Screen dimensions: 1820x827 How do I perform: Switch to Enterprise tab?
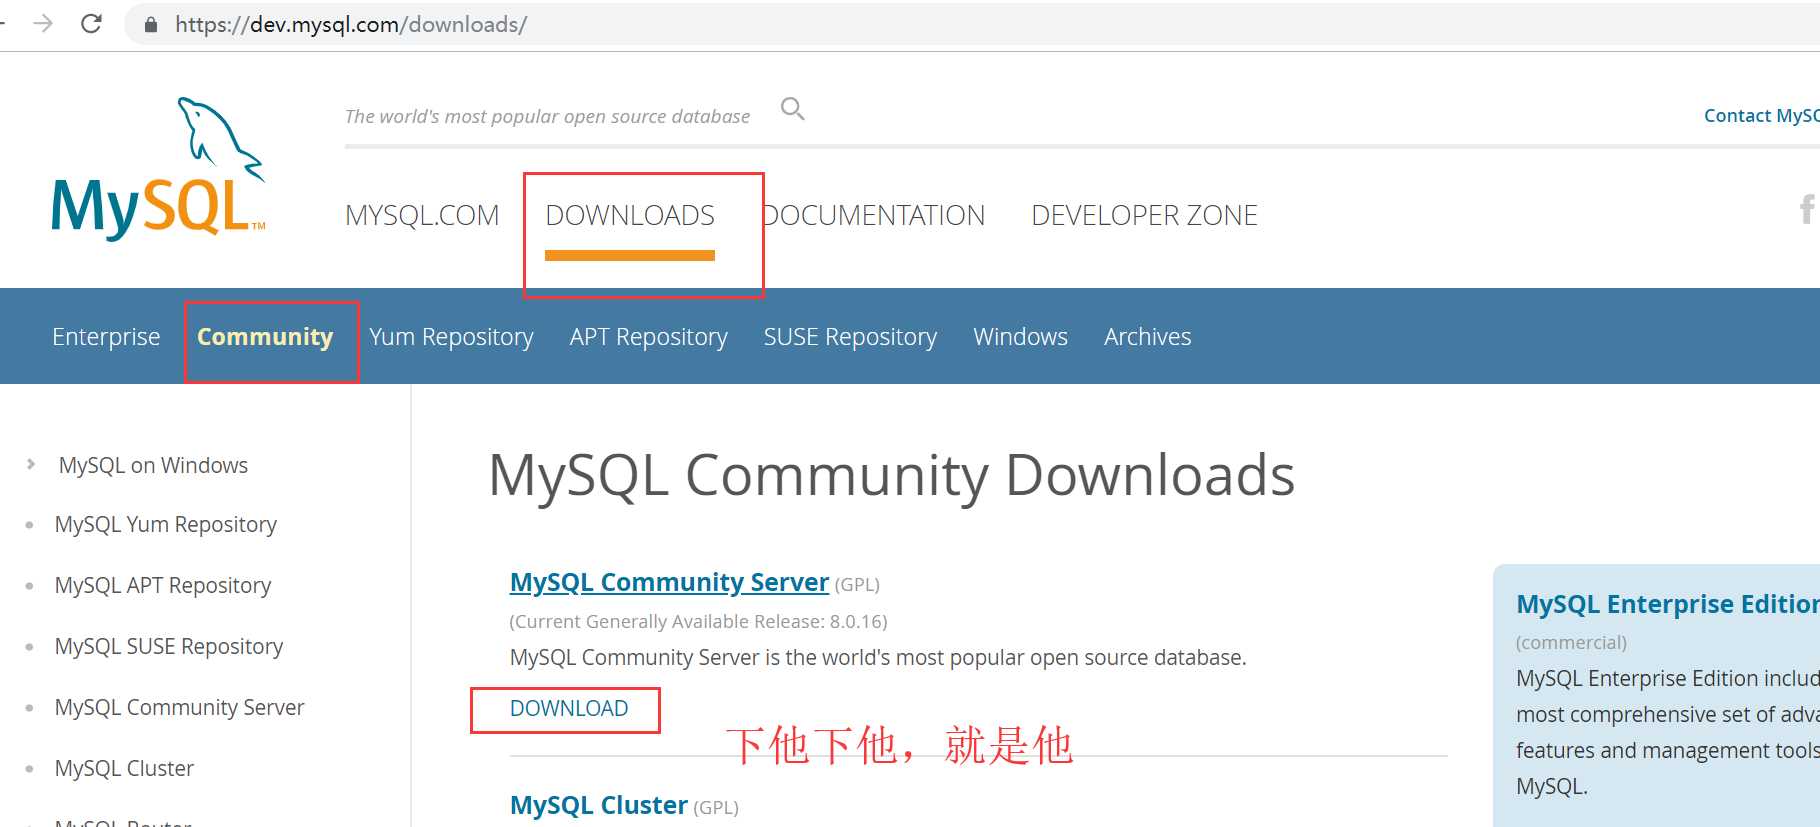click(106, 337)
